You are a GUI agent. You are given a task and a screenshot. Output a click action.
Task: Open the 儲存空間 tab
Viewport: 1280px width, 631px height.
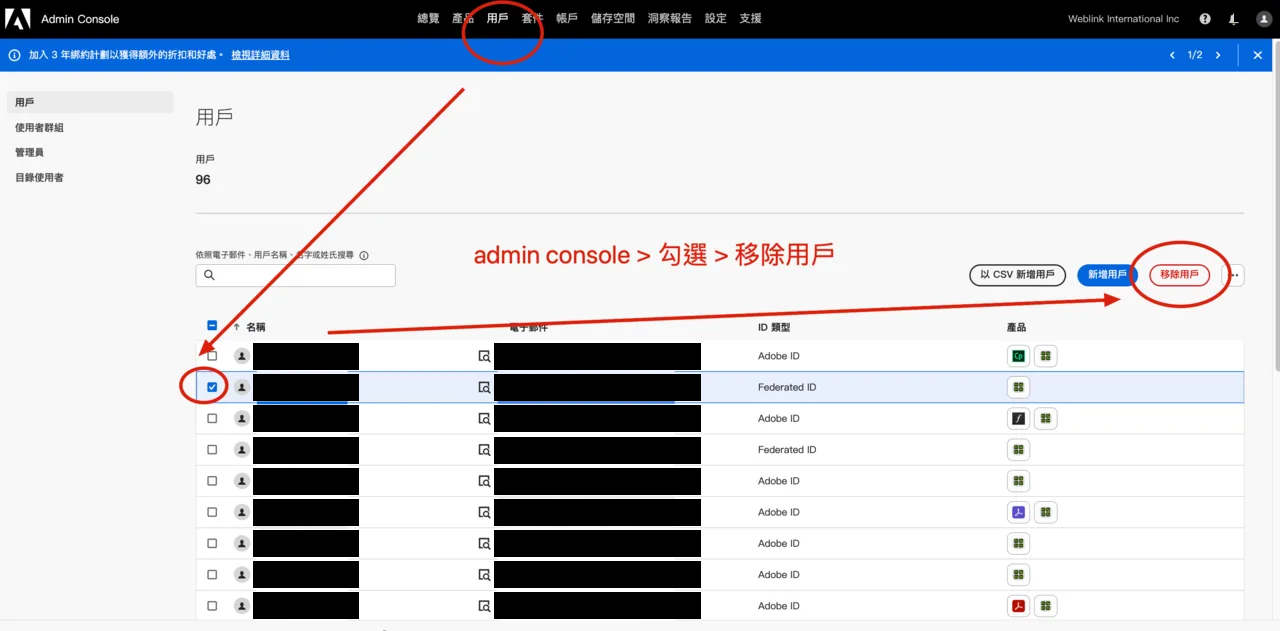click(613, 19)
